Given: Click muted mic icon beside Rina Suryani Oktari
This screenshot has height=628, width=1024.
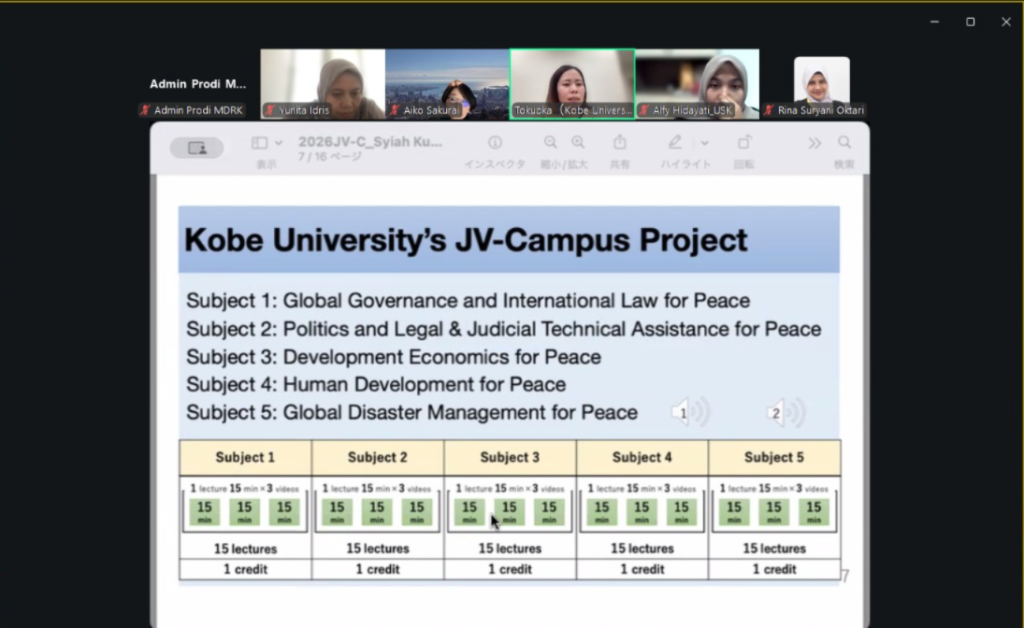Looking at the screenshot, I should coord(769,110).
